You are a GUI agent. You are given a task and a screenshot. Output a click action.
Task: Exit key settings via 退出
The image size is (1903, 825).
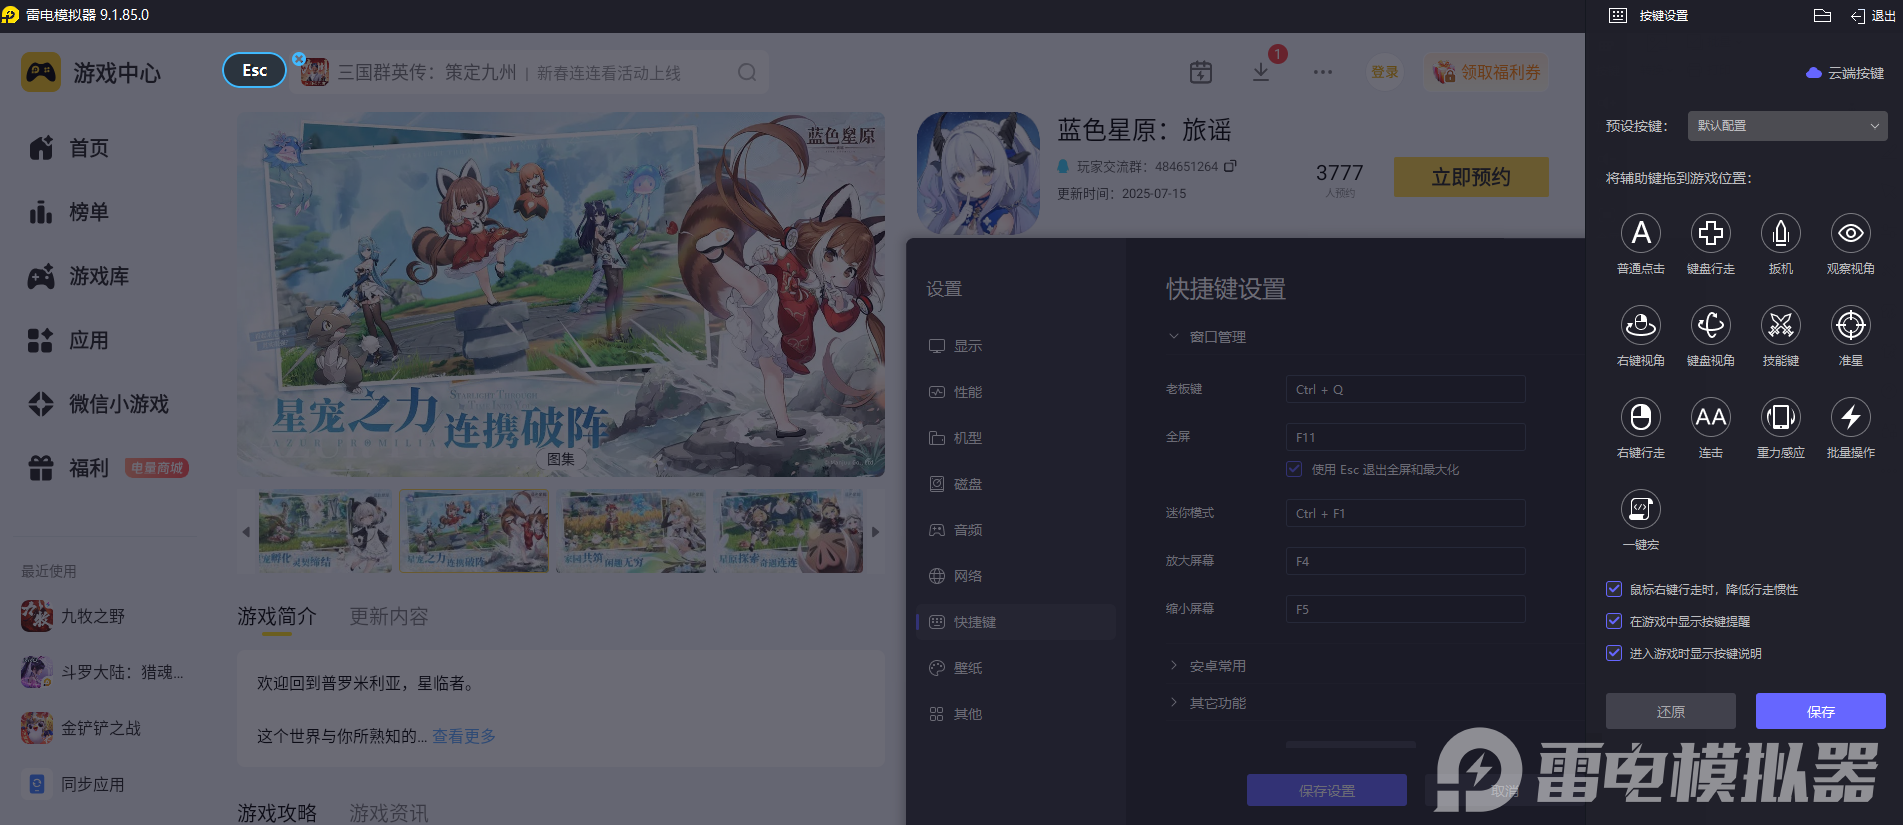(x=1872, y=15)
